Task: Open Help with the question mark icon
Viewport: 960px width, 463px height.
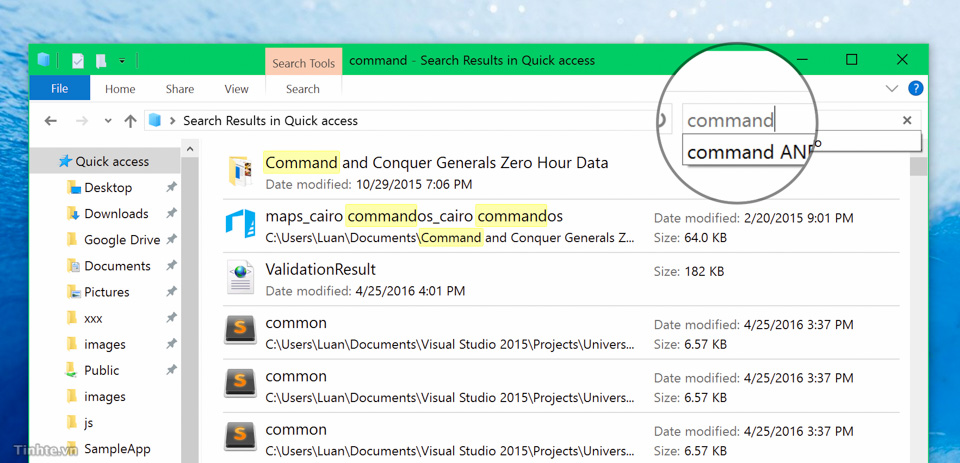Action: click(x=915, y=89)
